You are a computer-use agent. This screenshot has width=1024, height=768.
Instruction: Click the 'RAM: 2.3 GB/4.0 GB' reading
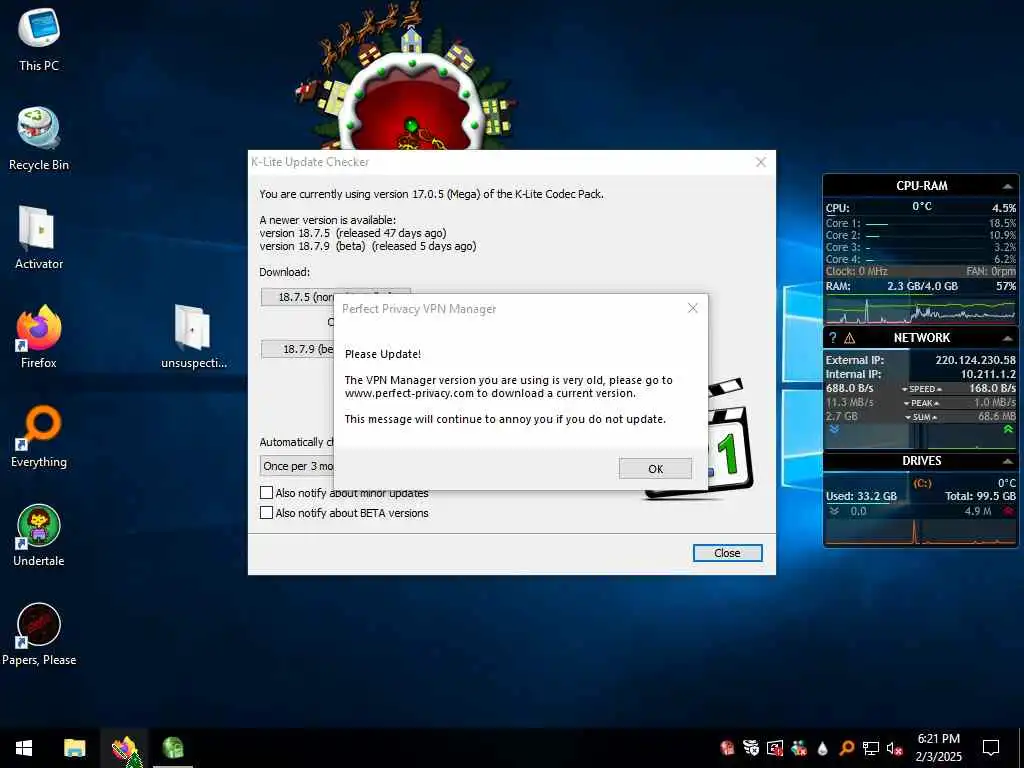[892, 287]
